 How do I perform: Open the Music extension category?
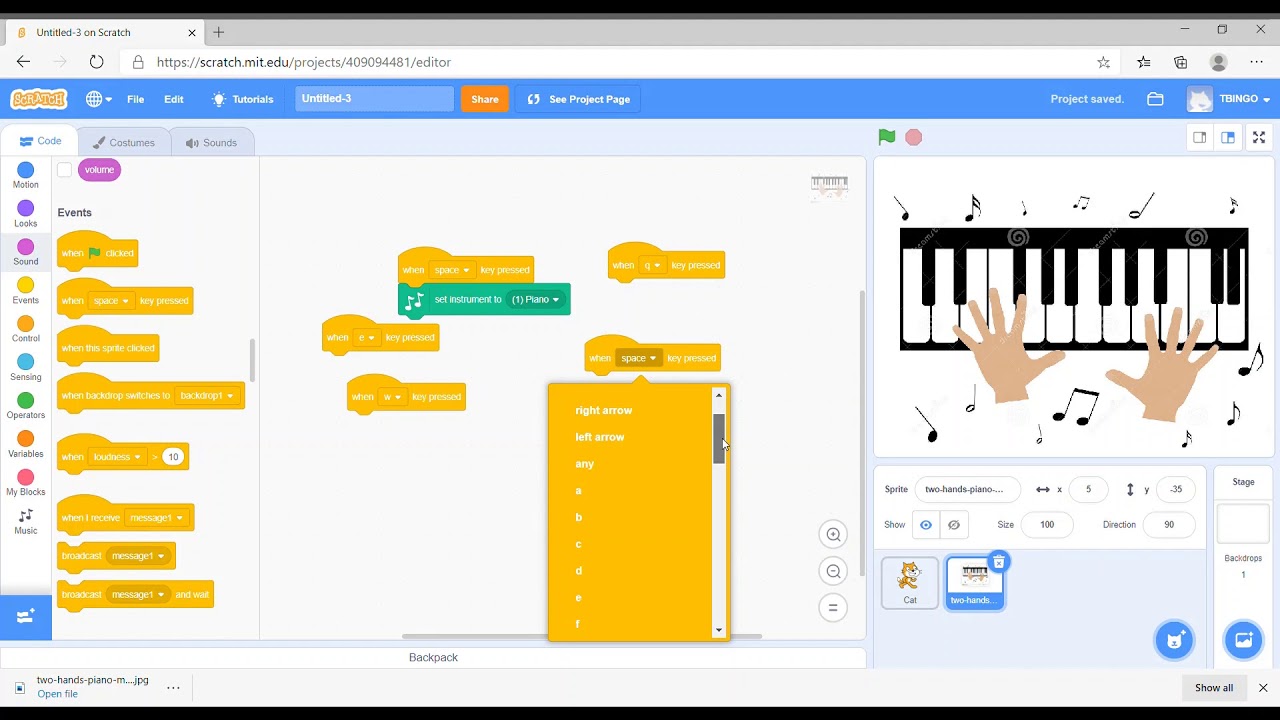click(26, 521)
